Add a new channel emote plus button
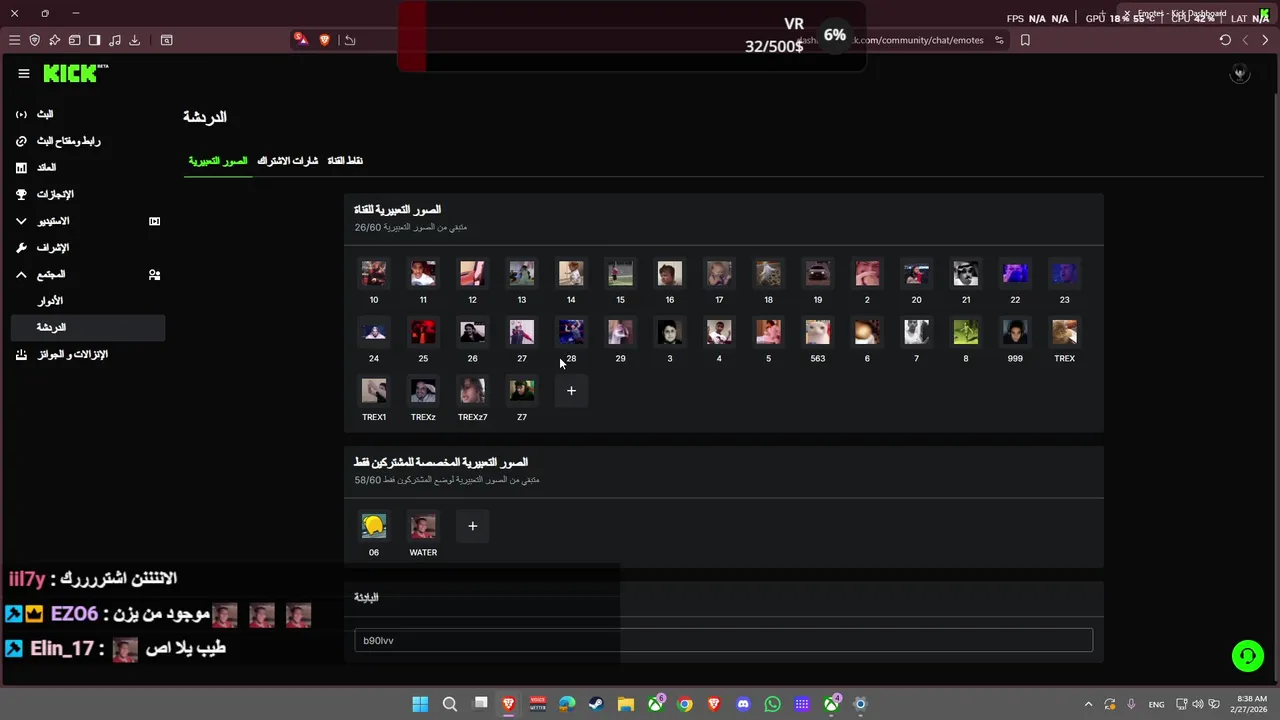1280x720 pixels. 571,391
